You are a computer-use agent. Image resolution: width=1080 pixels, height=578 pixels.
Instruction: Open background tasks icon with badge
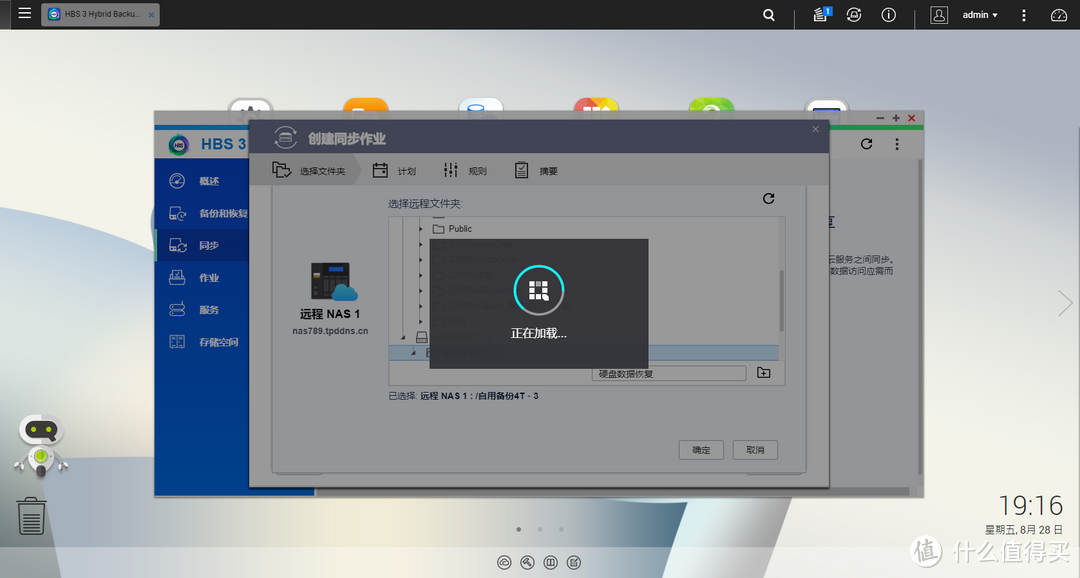[821, 14]
